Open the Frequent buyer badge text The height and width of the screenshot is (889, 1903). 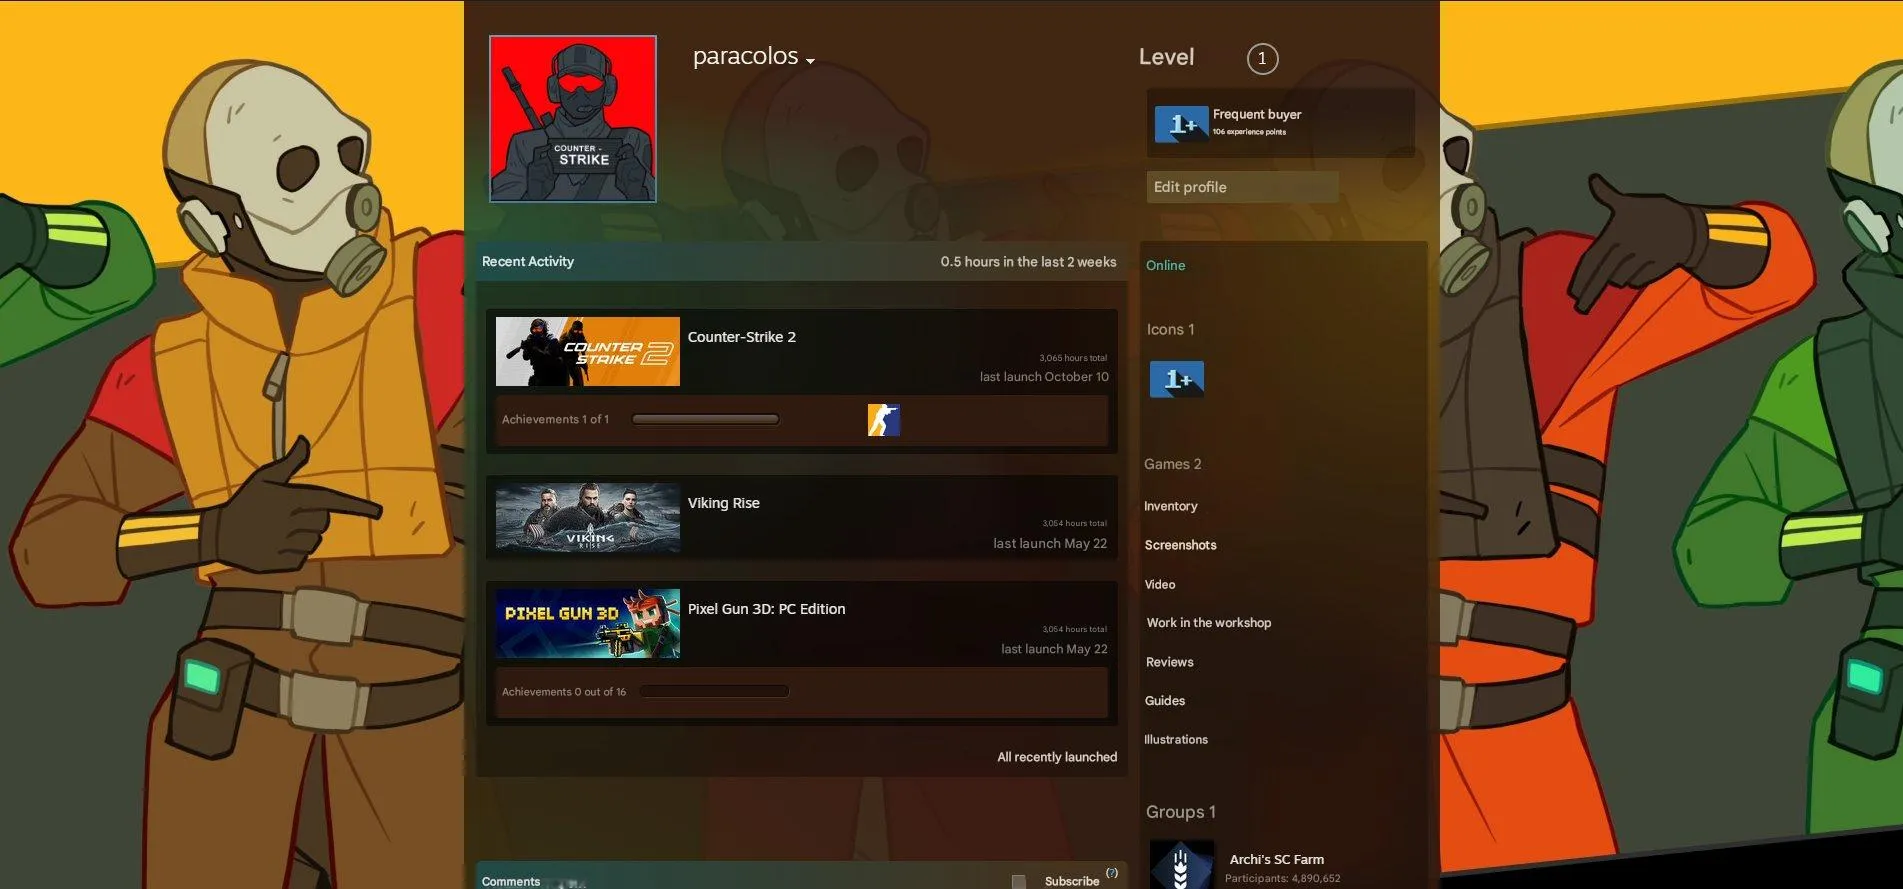(1257, 114)
